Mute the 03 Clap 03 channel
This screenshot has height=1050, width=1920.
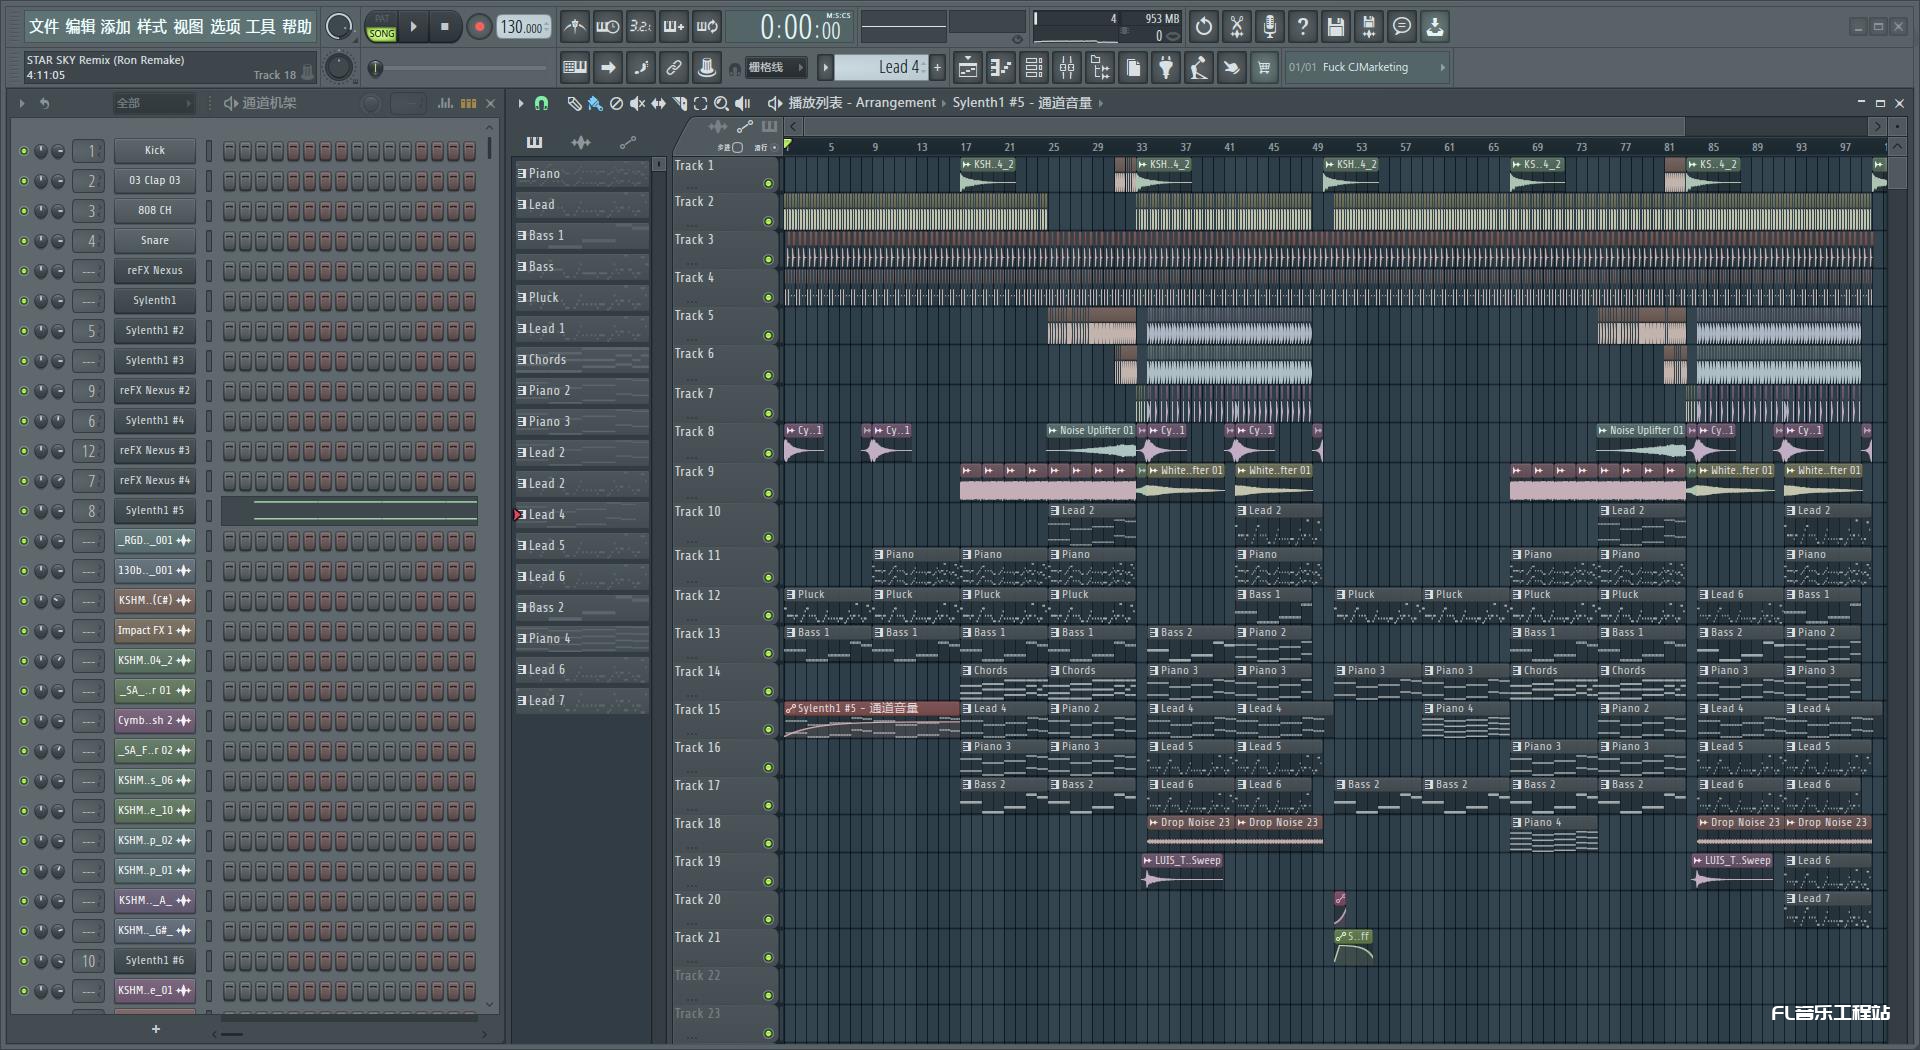click(24, 181)
